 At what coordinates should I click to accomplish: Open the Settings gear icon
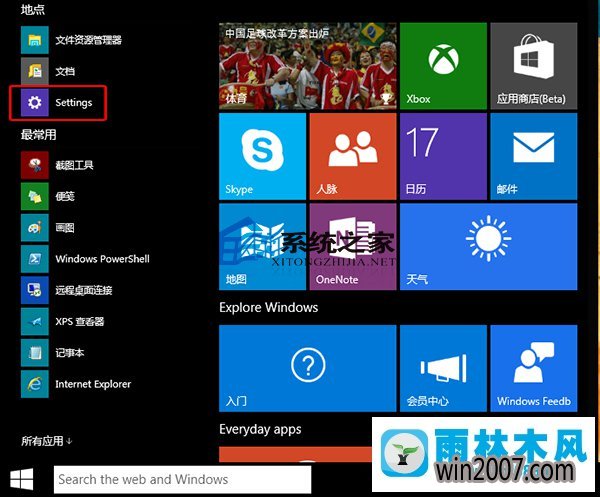coord(34,103)
